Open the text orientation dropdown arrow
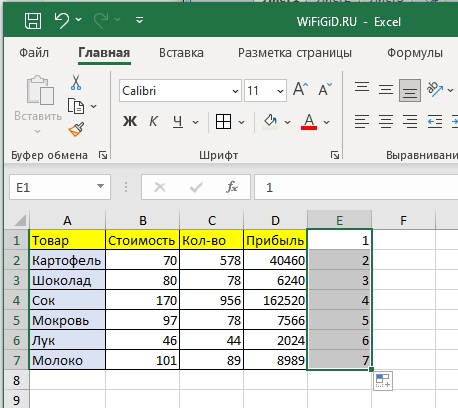Image resolution: width=458 pixels, height=408 pixels. pos(450,90)
